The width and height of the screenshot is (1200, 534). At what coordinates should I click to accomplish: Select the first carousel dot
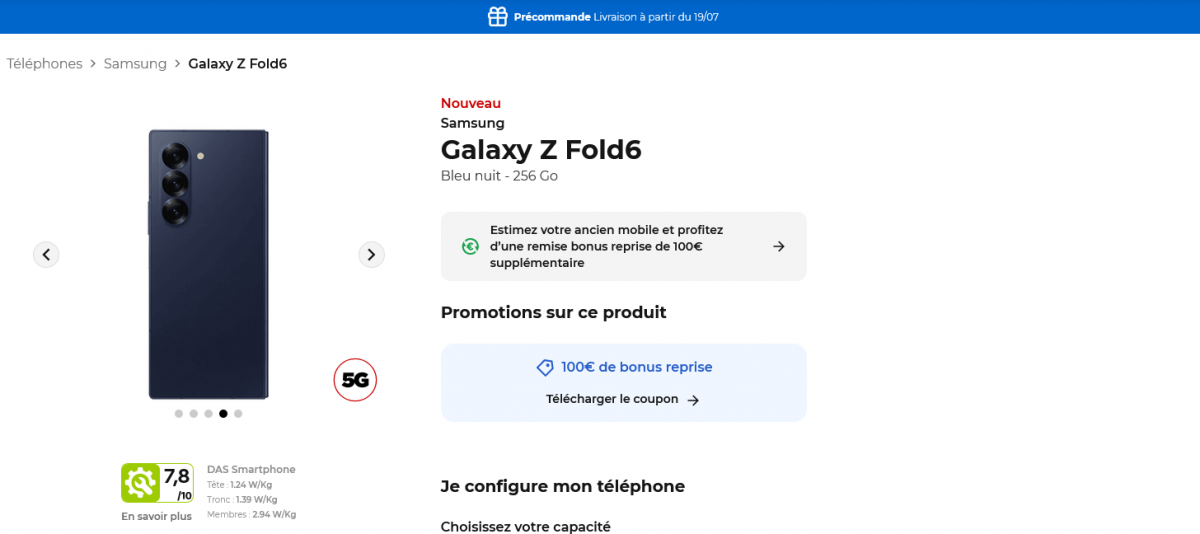(179, 413)
